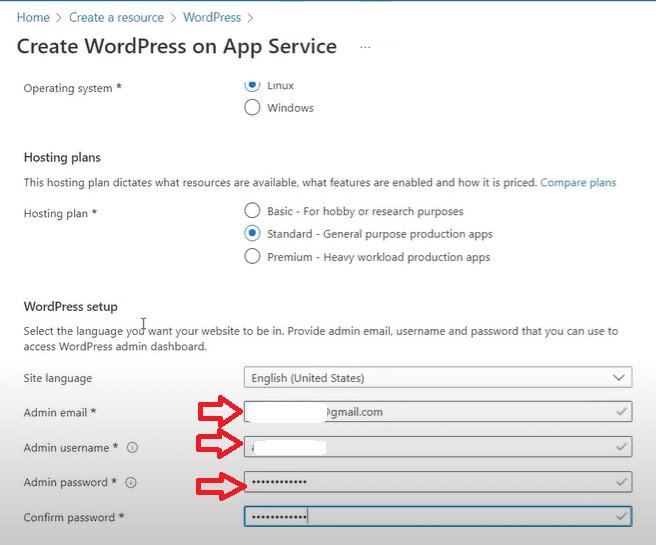Click the Admin username validation checkmark
The width and height of the screenshot is (656, 545).
pyautogui.click(x=621, y=447)
